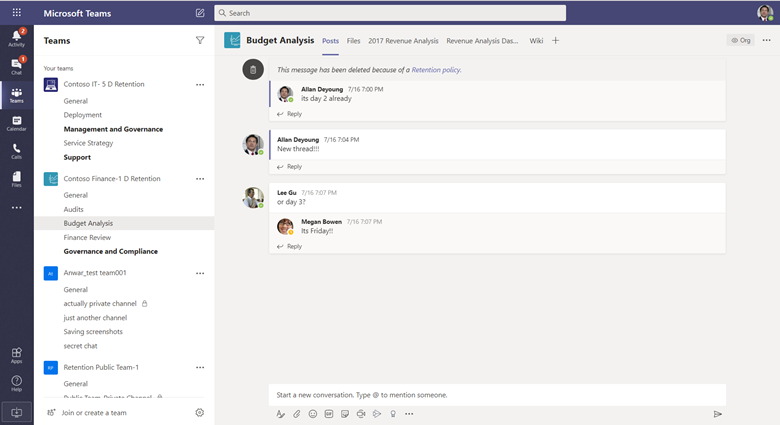780x425 pixels.
Task: Open the Stream icon in compose bar
Action: [x=377, y=414]
